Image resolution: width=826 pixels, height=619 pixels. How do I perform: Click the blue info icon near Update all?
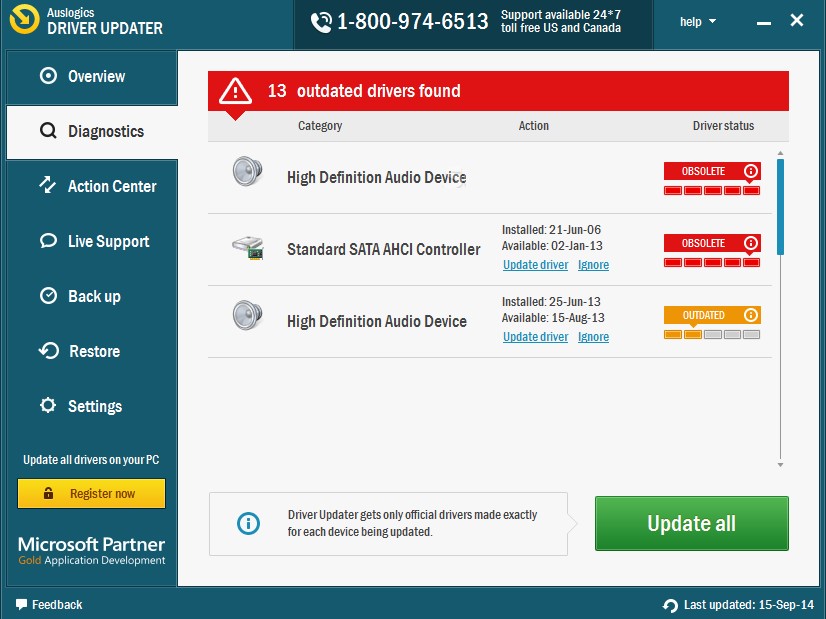[248, 523]
